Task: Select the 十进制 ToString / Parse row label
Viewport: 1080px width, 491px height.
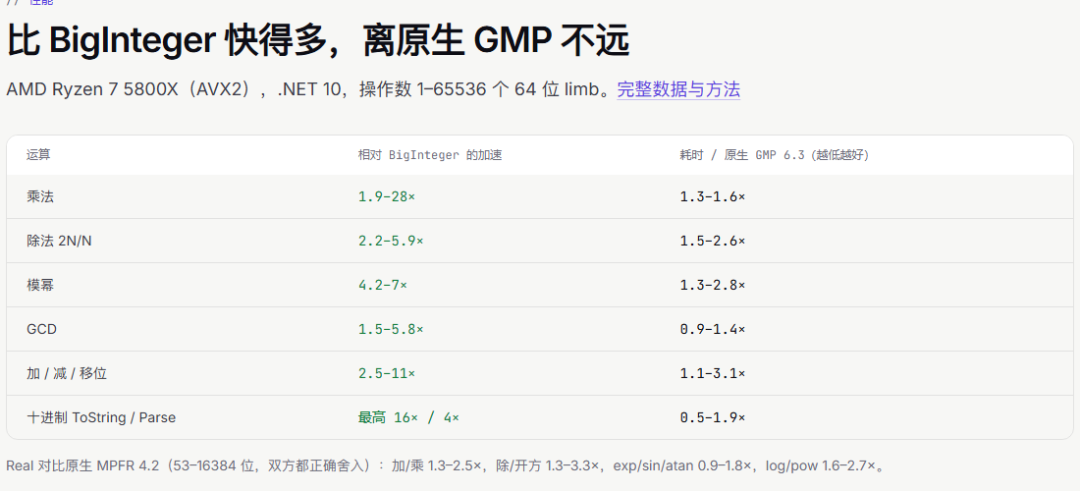Action: click(101, 417)
